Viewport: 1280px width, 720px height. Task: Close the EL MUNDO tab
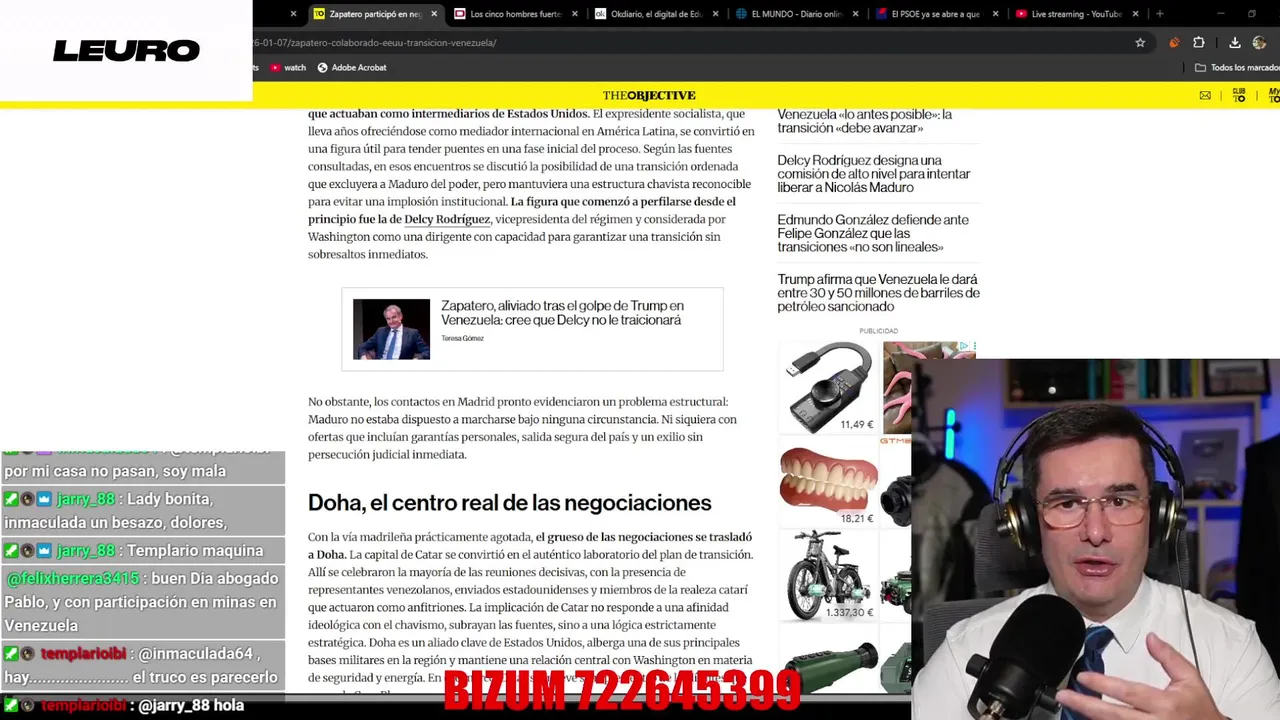855,14
